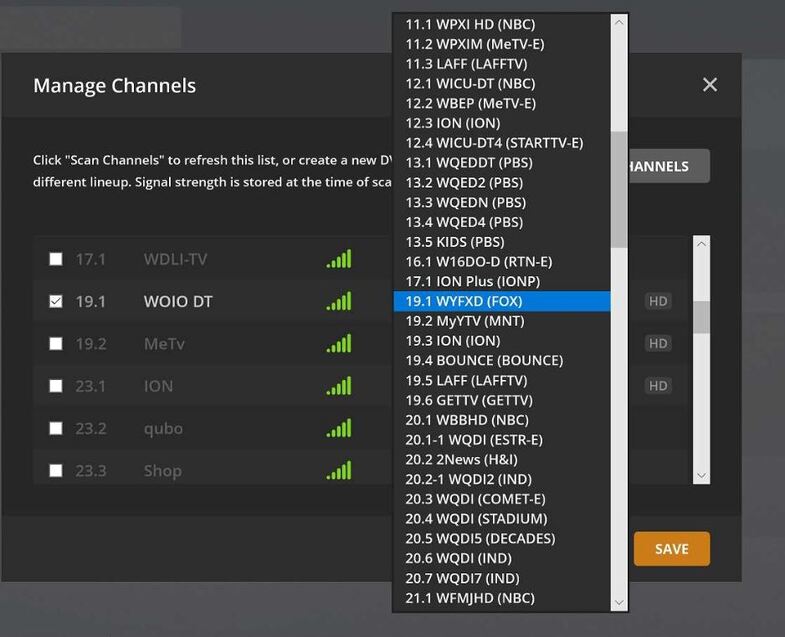This screenshot has width=785, height=637.
Task: Enable channel 19.2 MeTv checkbox
Action: (56, 344)
